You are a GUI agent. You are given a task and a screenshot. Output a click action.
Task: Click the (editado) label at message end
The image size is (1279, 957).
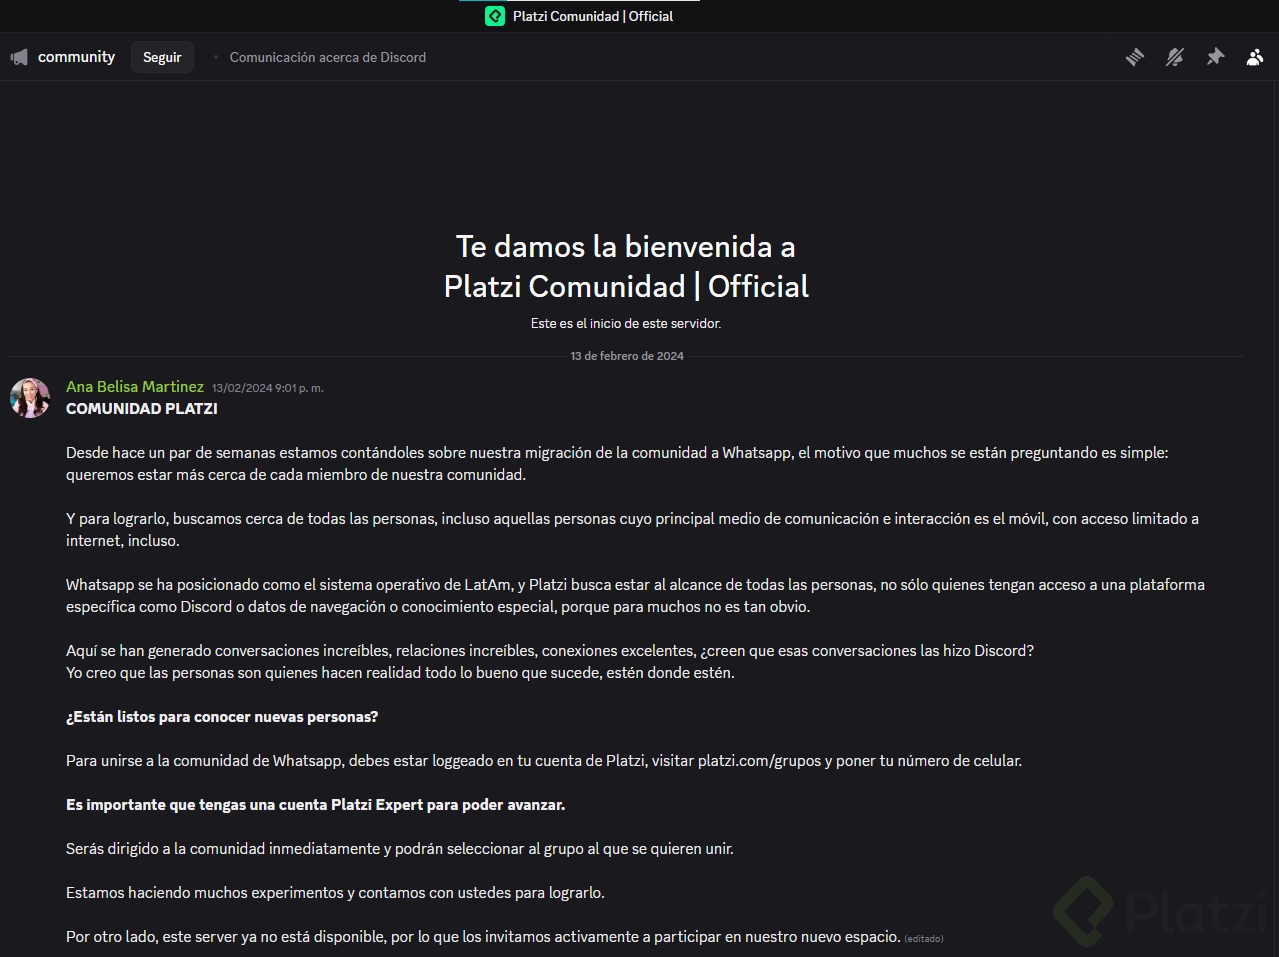point(924,939)
